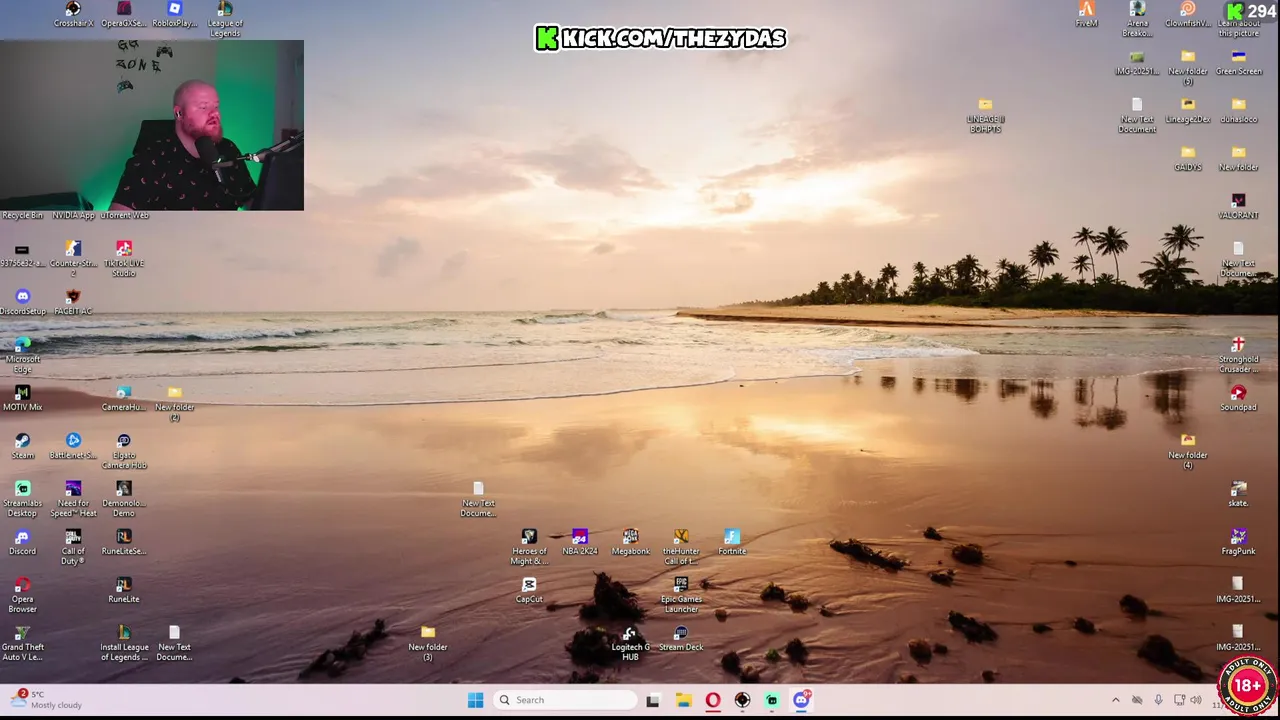
Task: Launch the CapCut desktop shortcut
Action: [x=529, y=590]
